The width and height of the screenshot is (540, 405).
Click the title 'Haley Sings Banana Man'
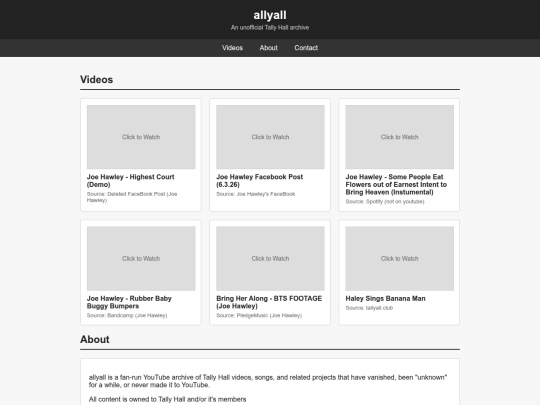tap(385, 299)
